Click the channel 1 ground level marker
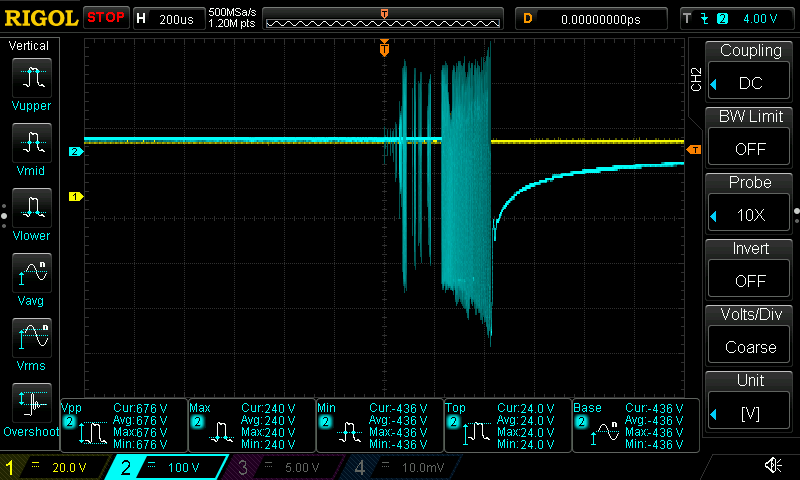 pyautogui.click(x=76, y=196)
